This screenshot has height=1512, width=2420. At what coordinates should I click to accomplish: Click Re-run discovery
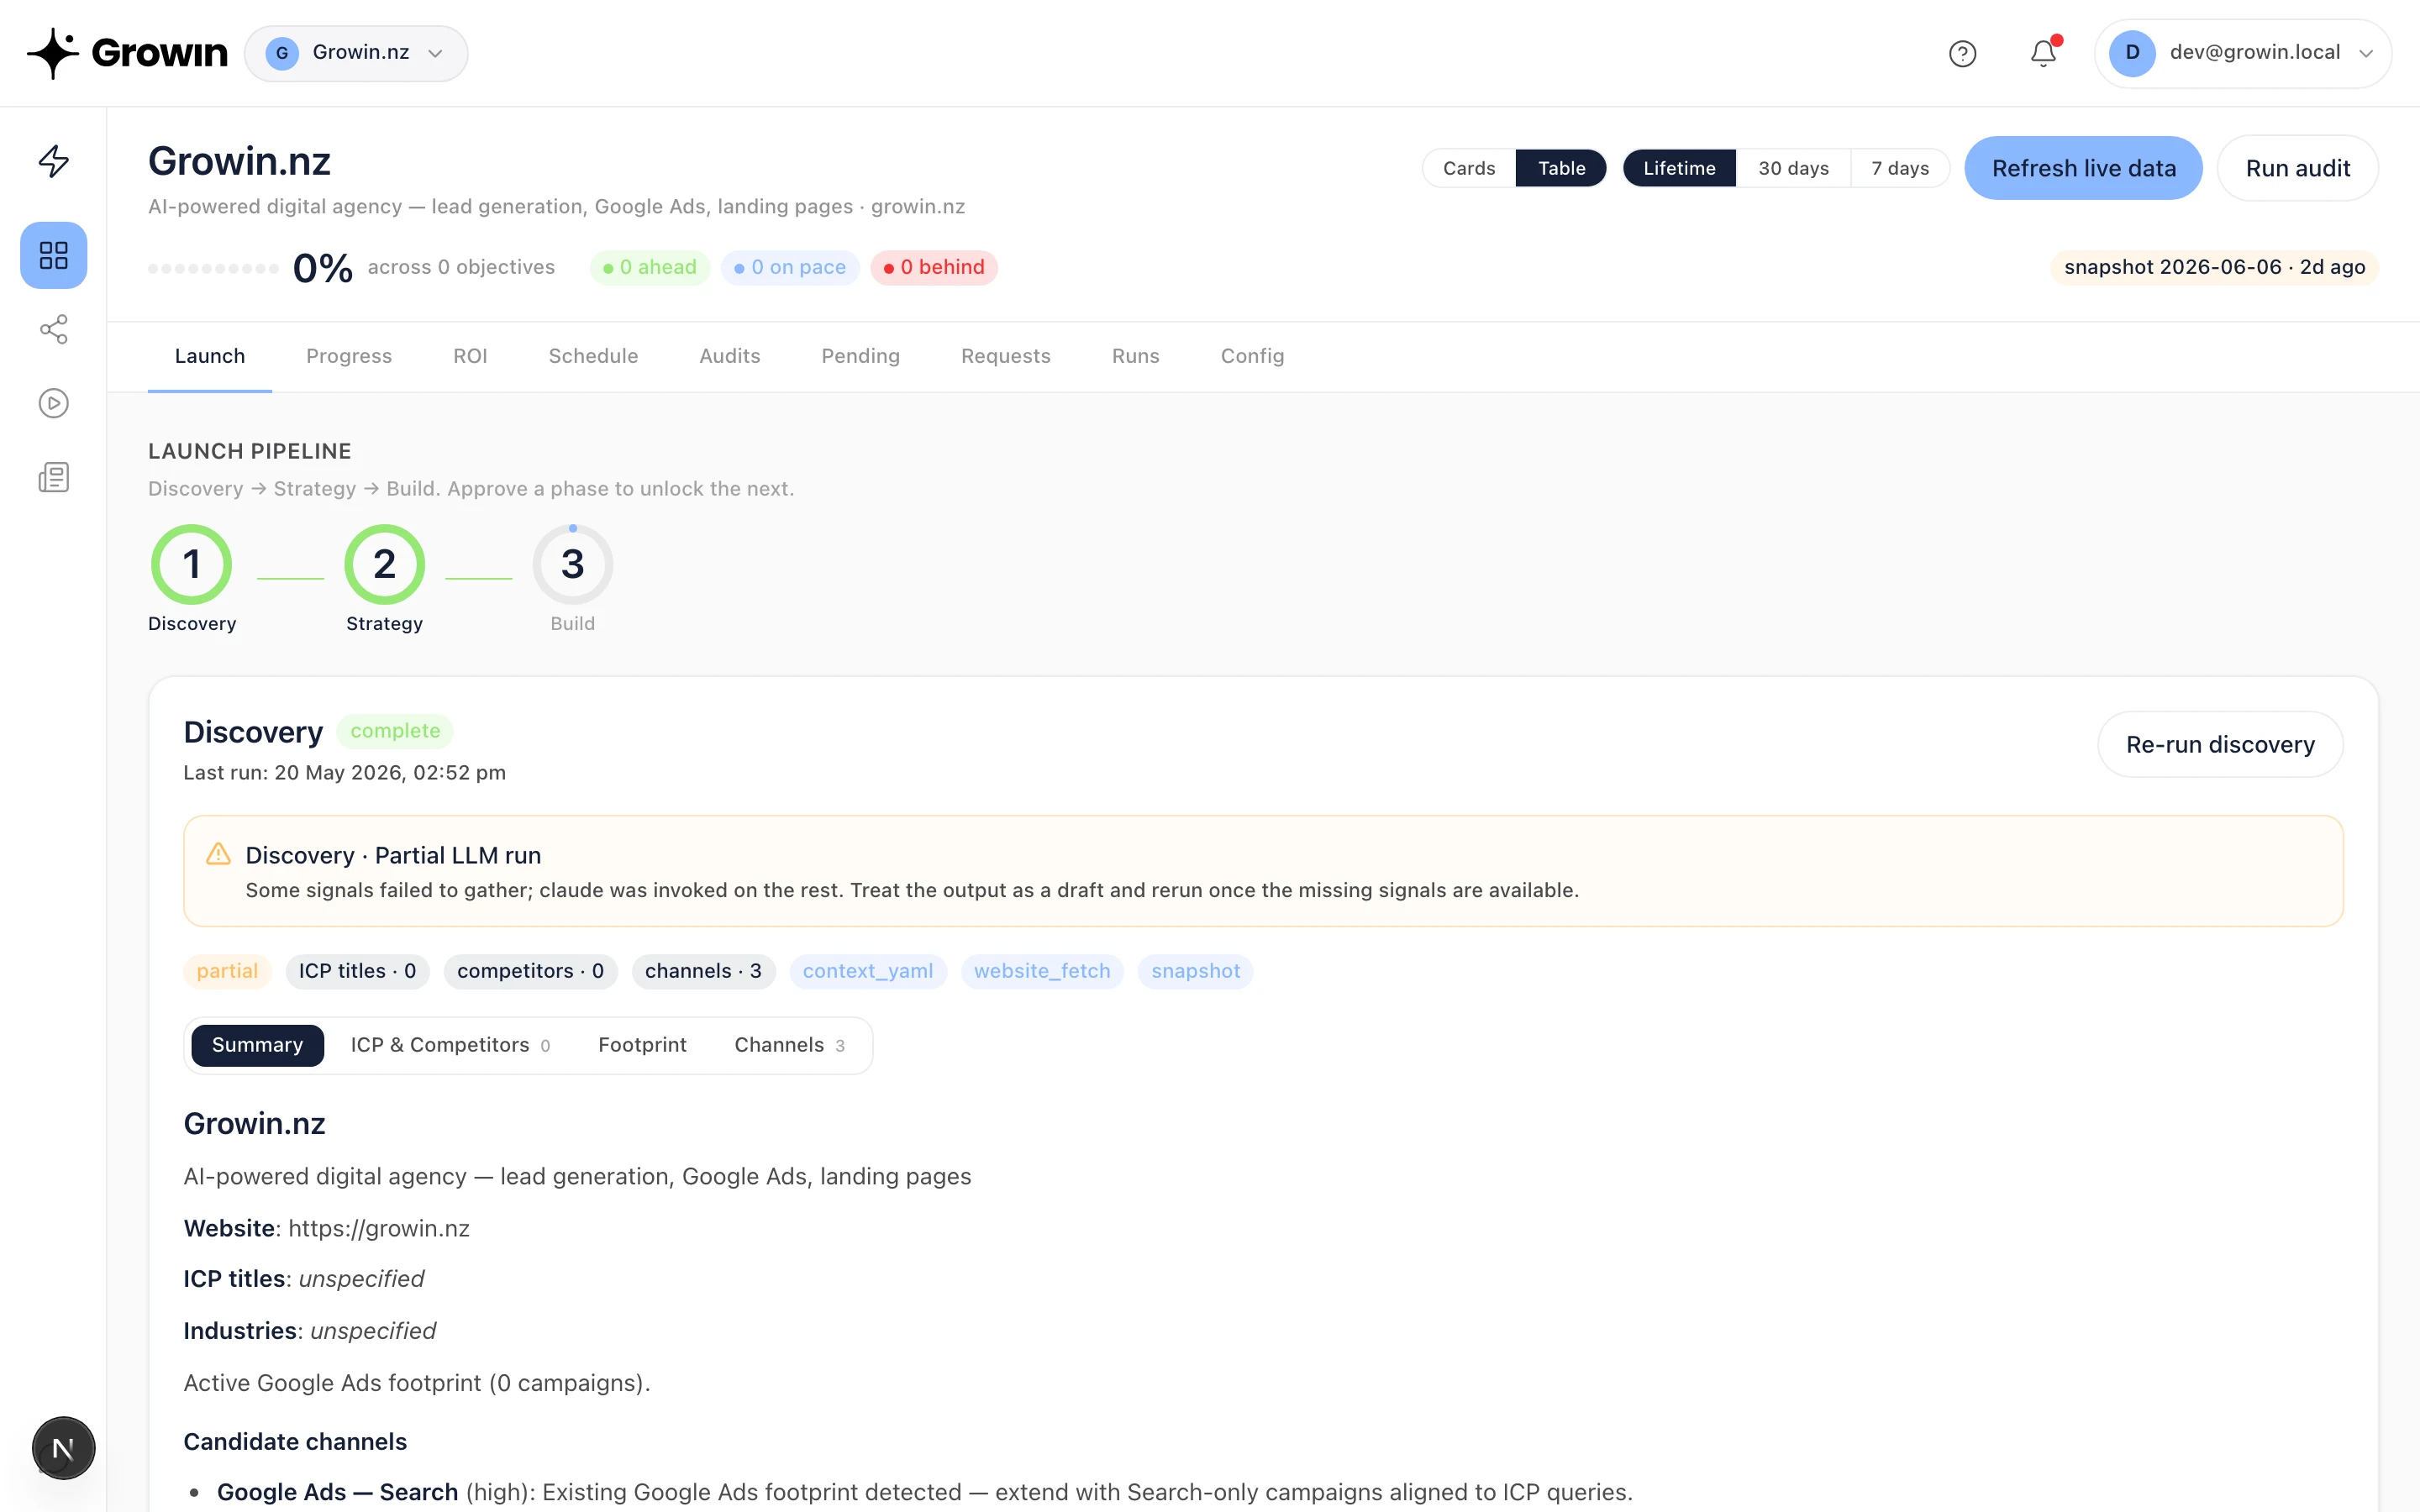tap(2219, 744)
